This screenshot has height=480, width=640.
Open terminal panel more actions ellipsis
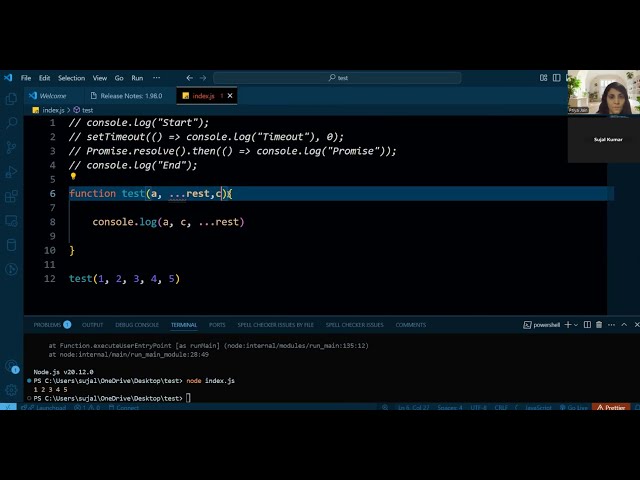pyautogui.click(x=611, y=324)
